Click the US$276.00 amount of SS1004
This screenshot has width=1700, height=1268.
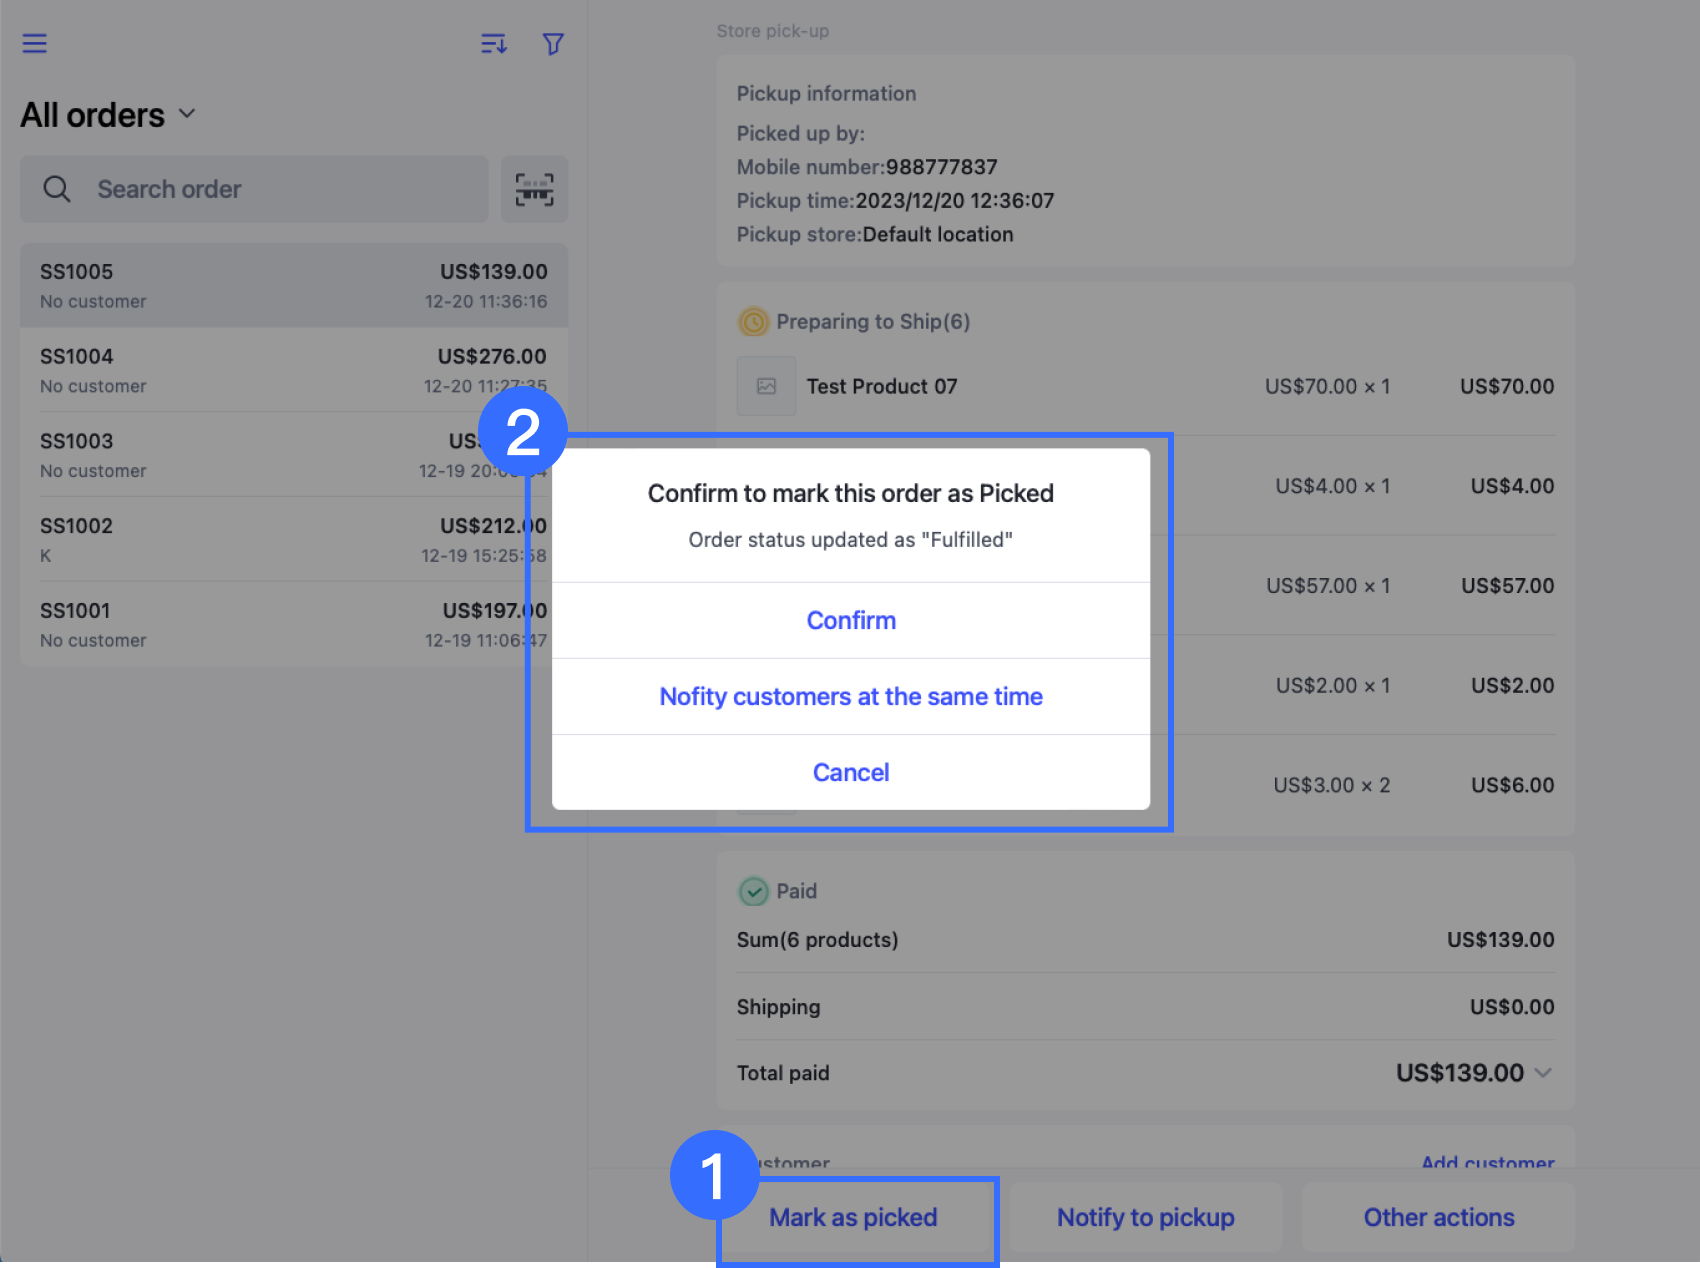click(492, 356)
